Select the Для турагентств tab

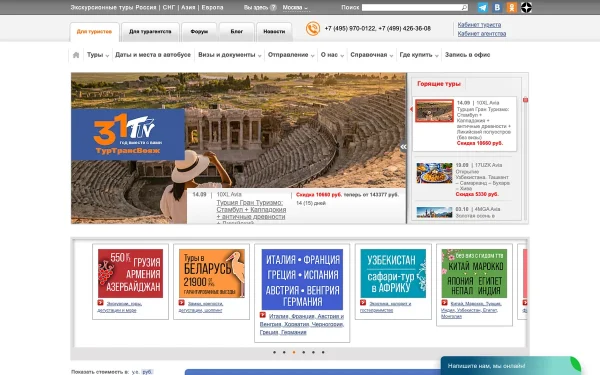[150, 32]
